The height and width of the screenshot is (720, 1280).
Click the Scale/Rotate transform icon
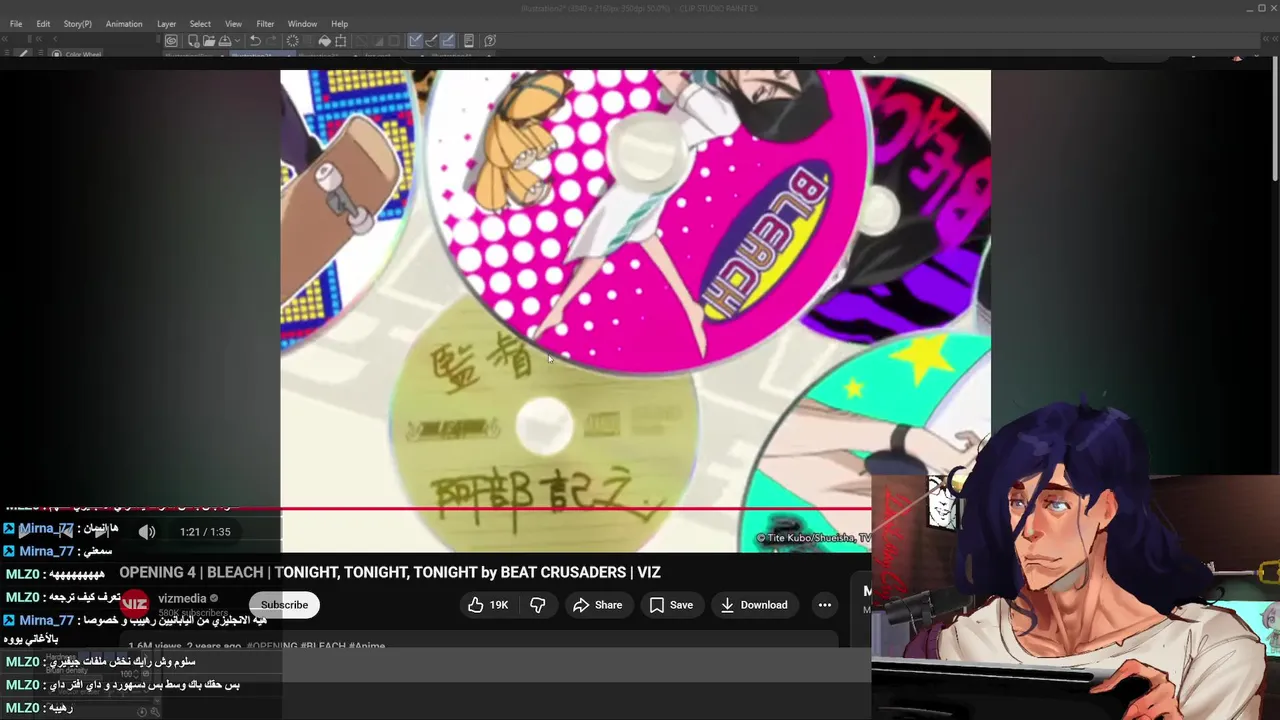click(x=341, y=41)
